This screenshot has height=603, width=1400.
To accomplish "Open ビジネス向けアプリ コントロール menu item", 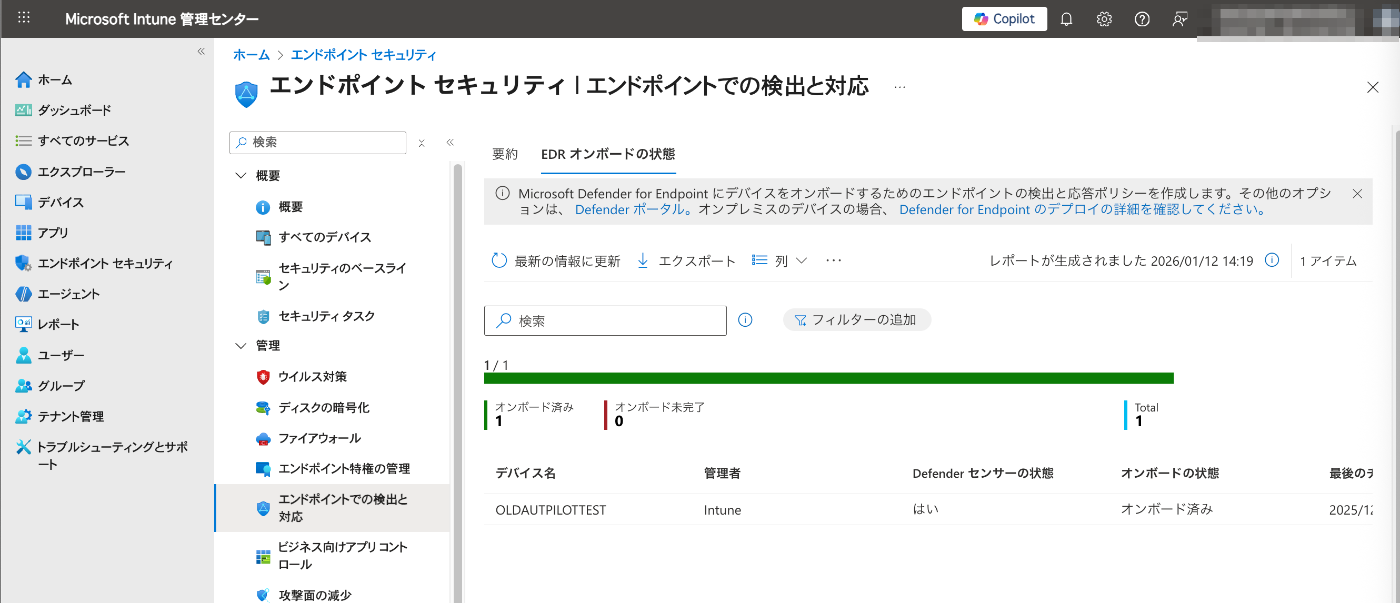I will 332,556.
